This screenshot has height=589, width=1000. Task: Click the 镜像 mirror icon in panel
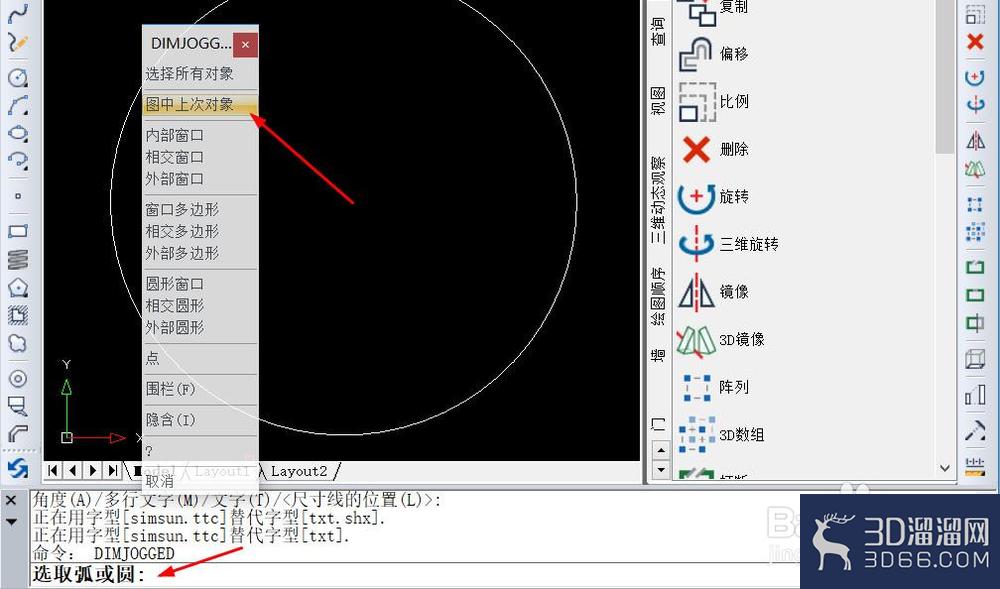coord(696,292)
